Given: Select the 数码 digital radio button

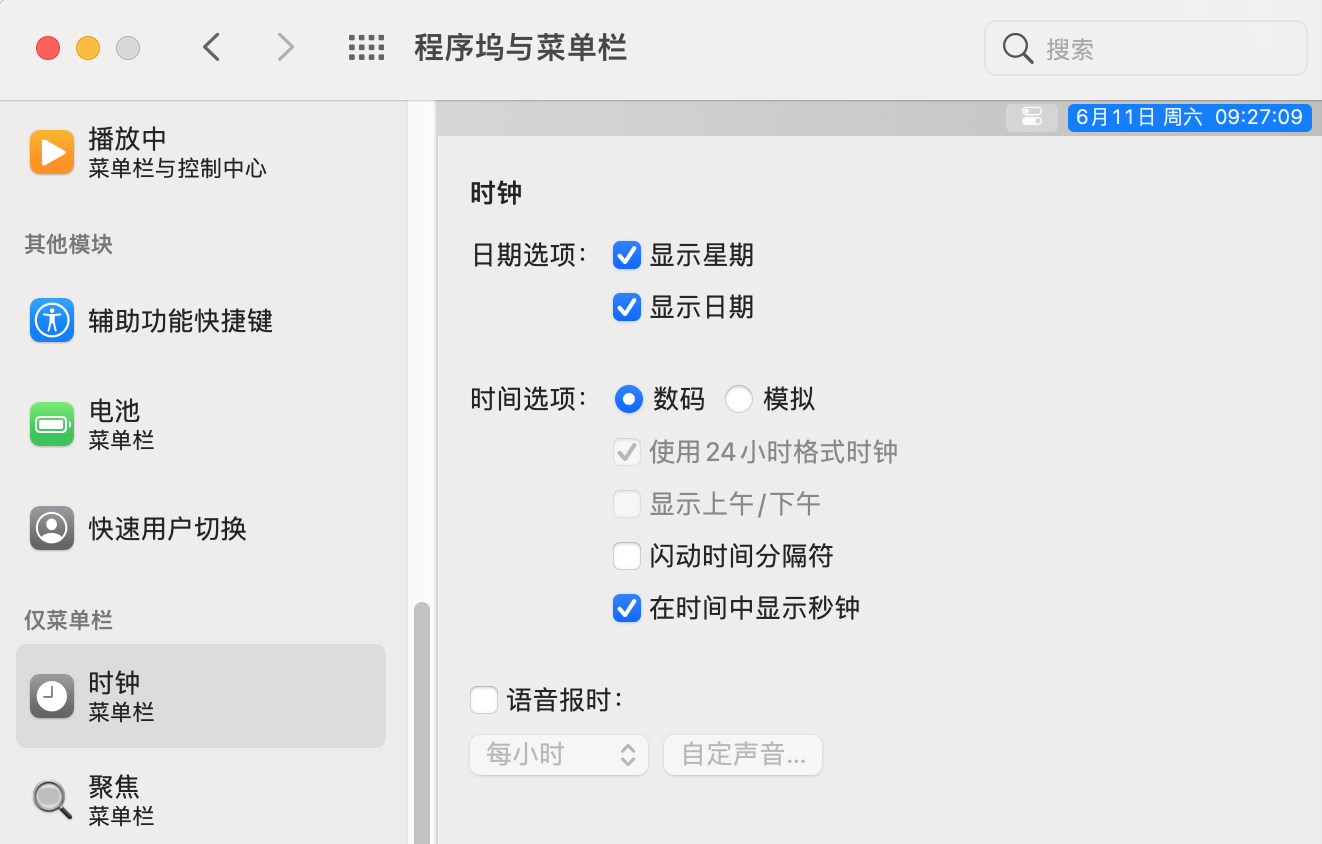Looking at the screenshot, I should (628, 400).
